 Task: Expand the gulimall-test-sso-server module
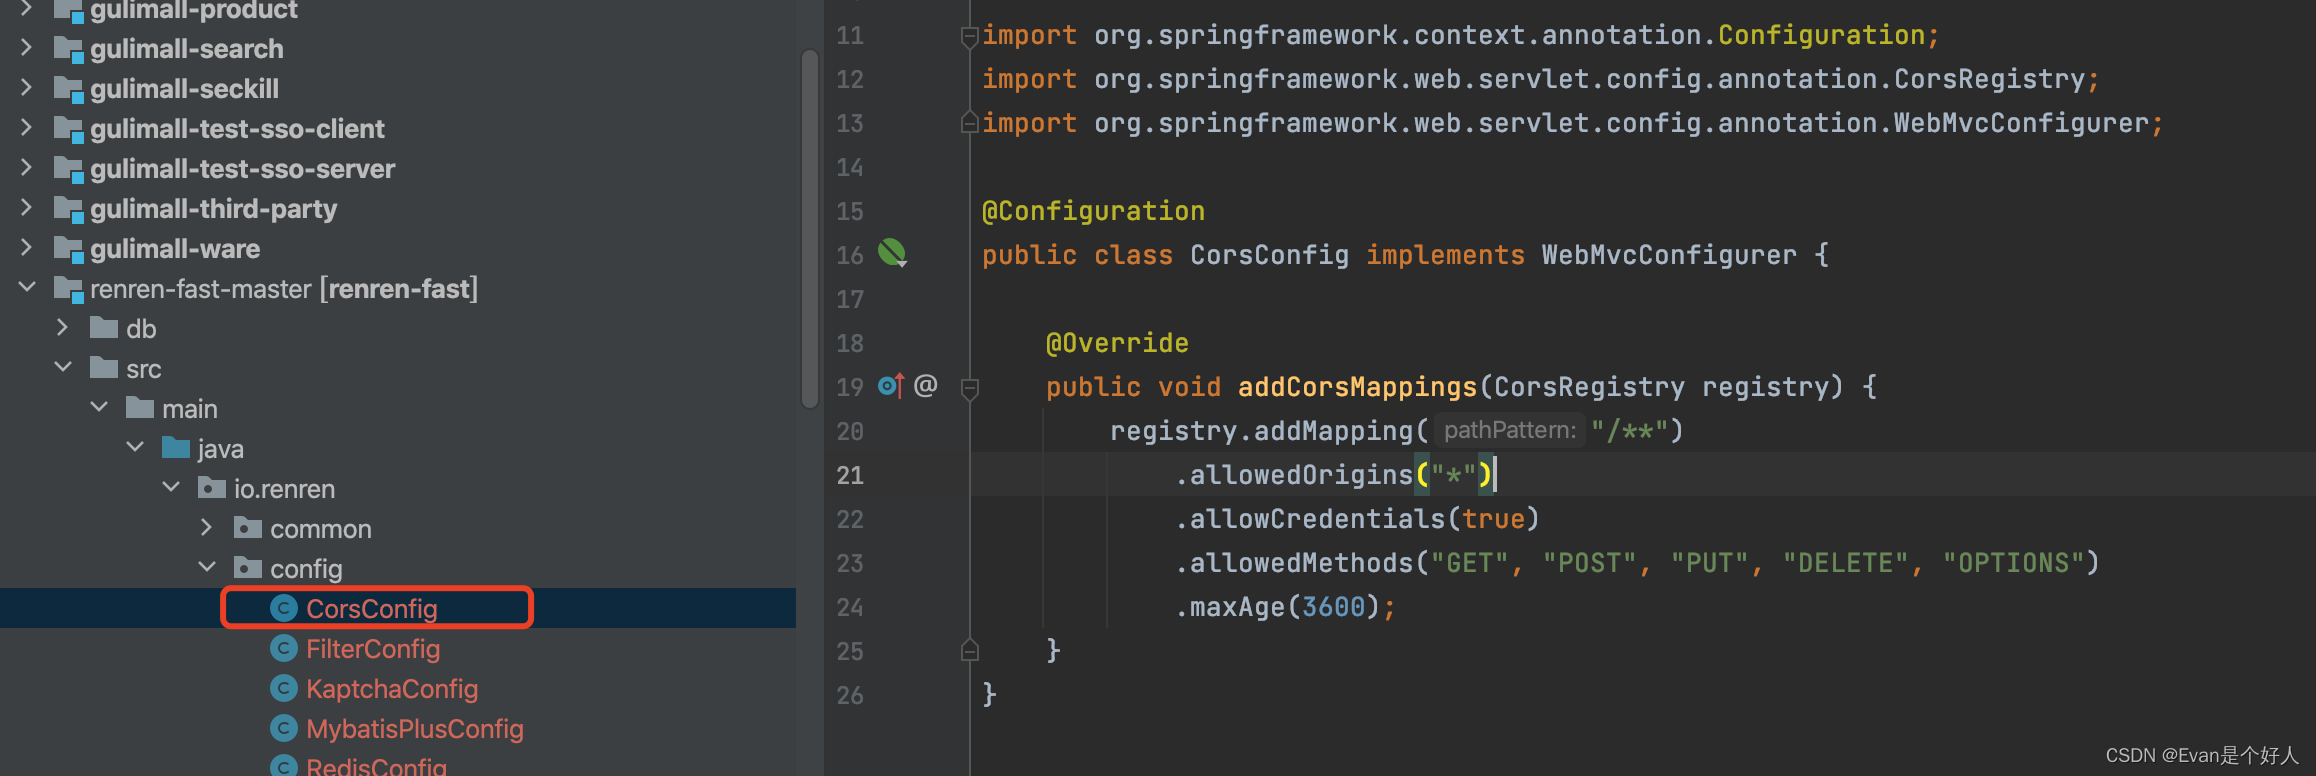coord(27,167)
